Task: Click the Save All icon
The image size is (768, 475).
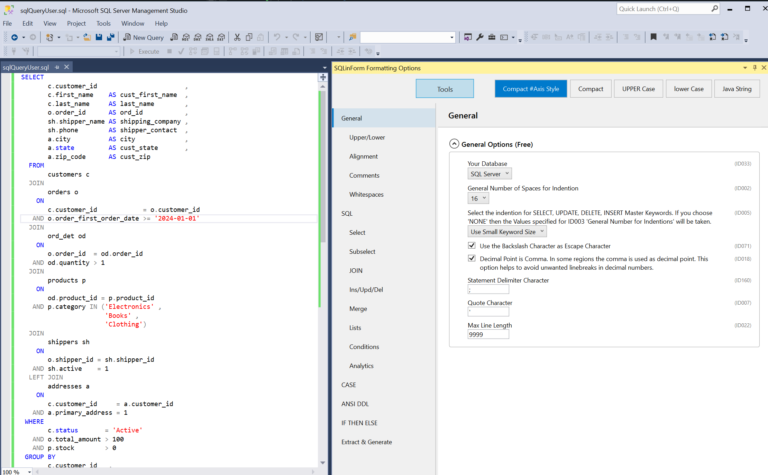Action: (x=110, y=37)
